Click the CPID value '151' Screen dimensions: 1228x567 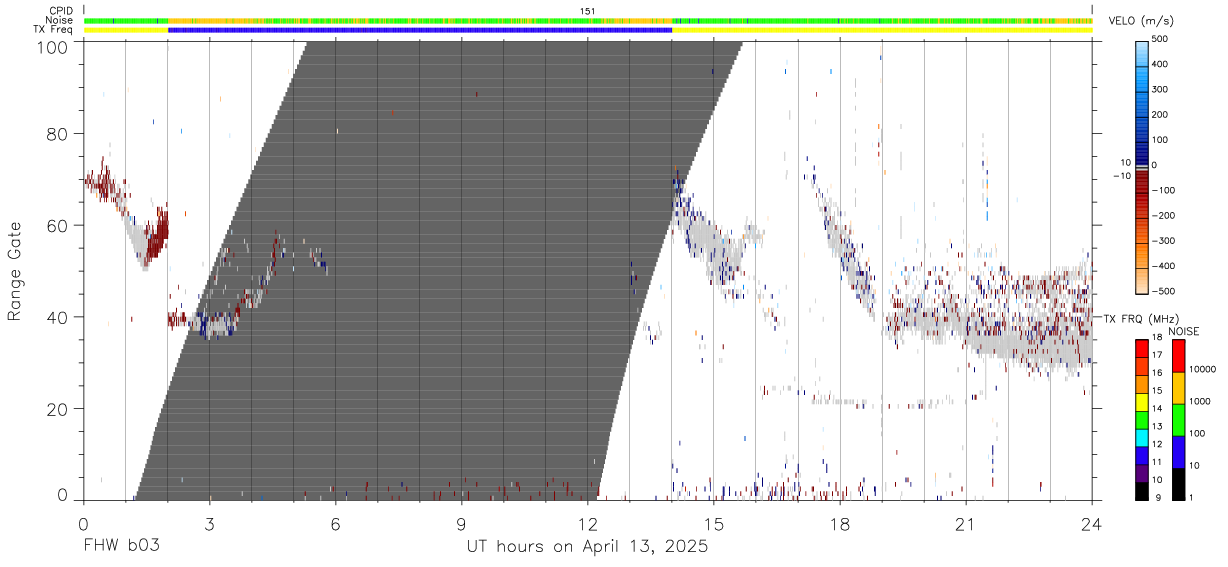click(587, 11)
